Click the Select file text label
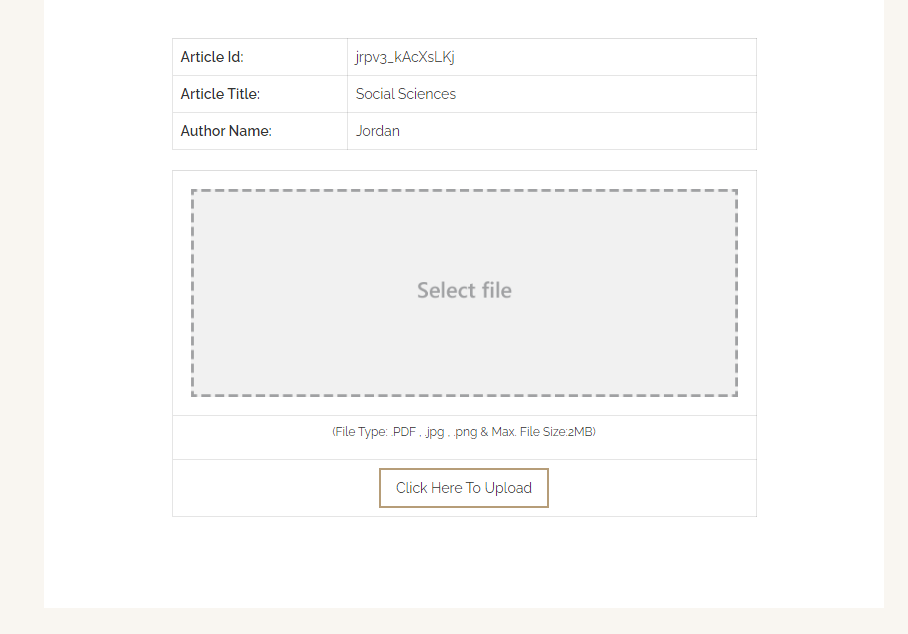 [x=464, y=290]
